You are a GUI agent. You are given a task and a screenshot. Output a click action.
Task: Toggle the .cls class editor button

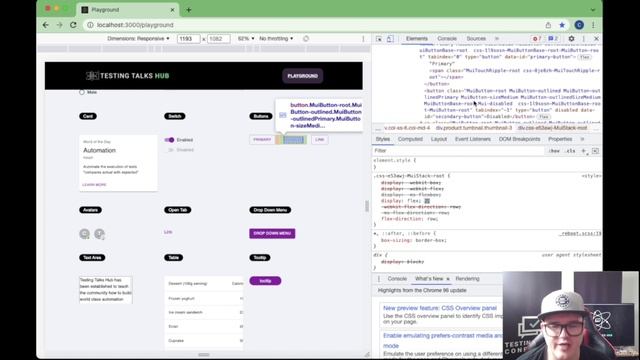tap(571, 151)
